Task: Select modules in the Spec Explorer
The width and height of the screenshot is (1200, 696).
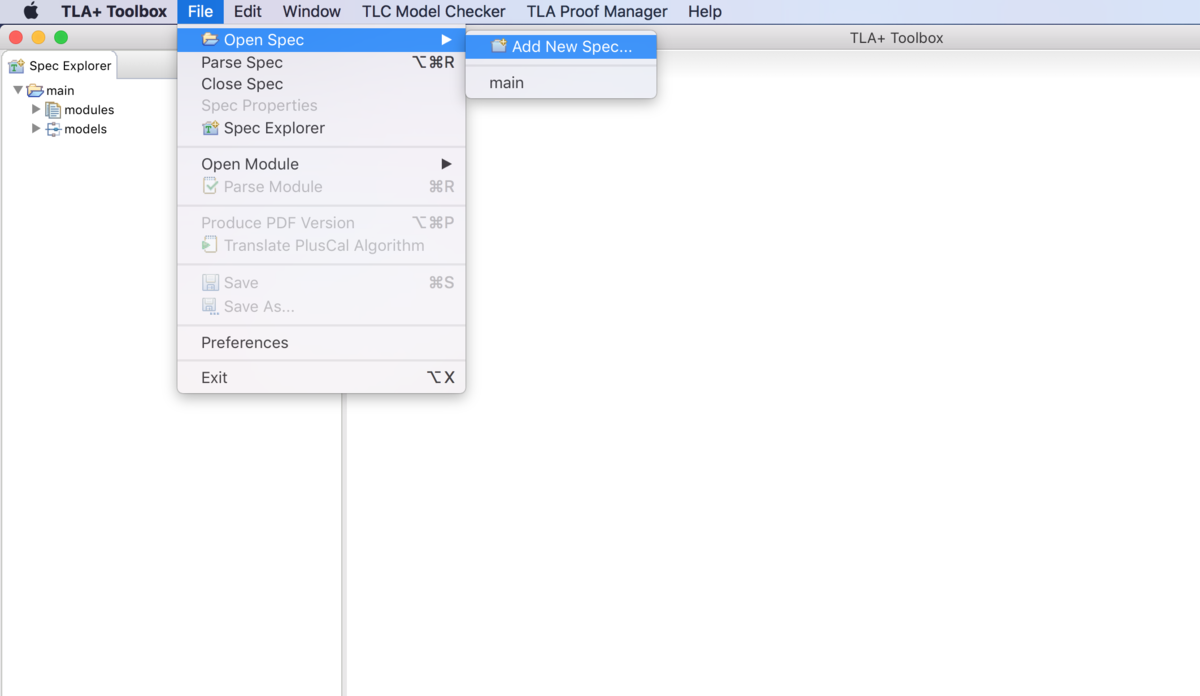Action: 89,110
